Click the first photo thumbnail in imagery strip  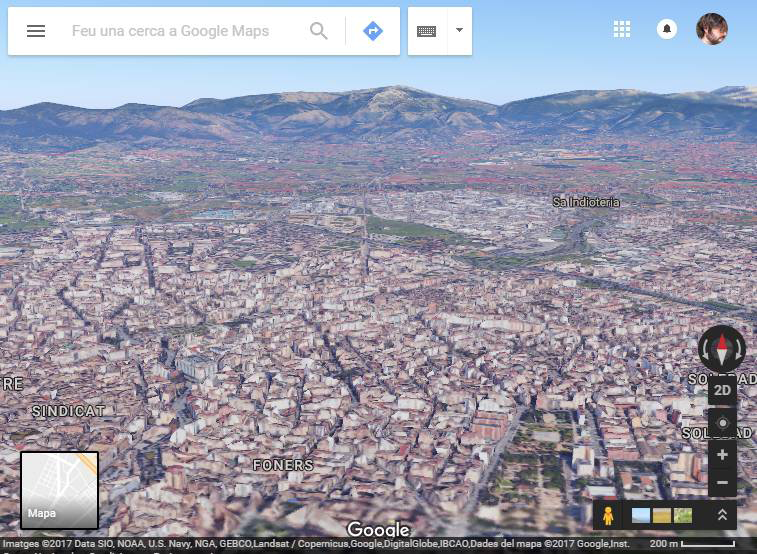[x=640, y=516]
